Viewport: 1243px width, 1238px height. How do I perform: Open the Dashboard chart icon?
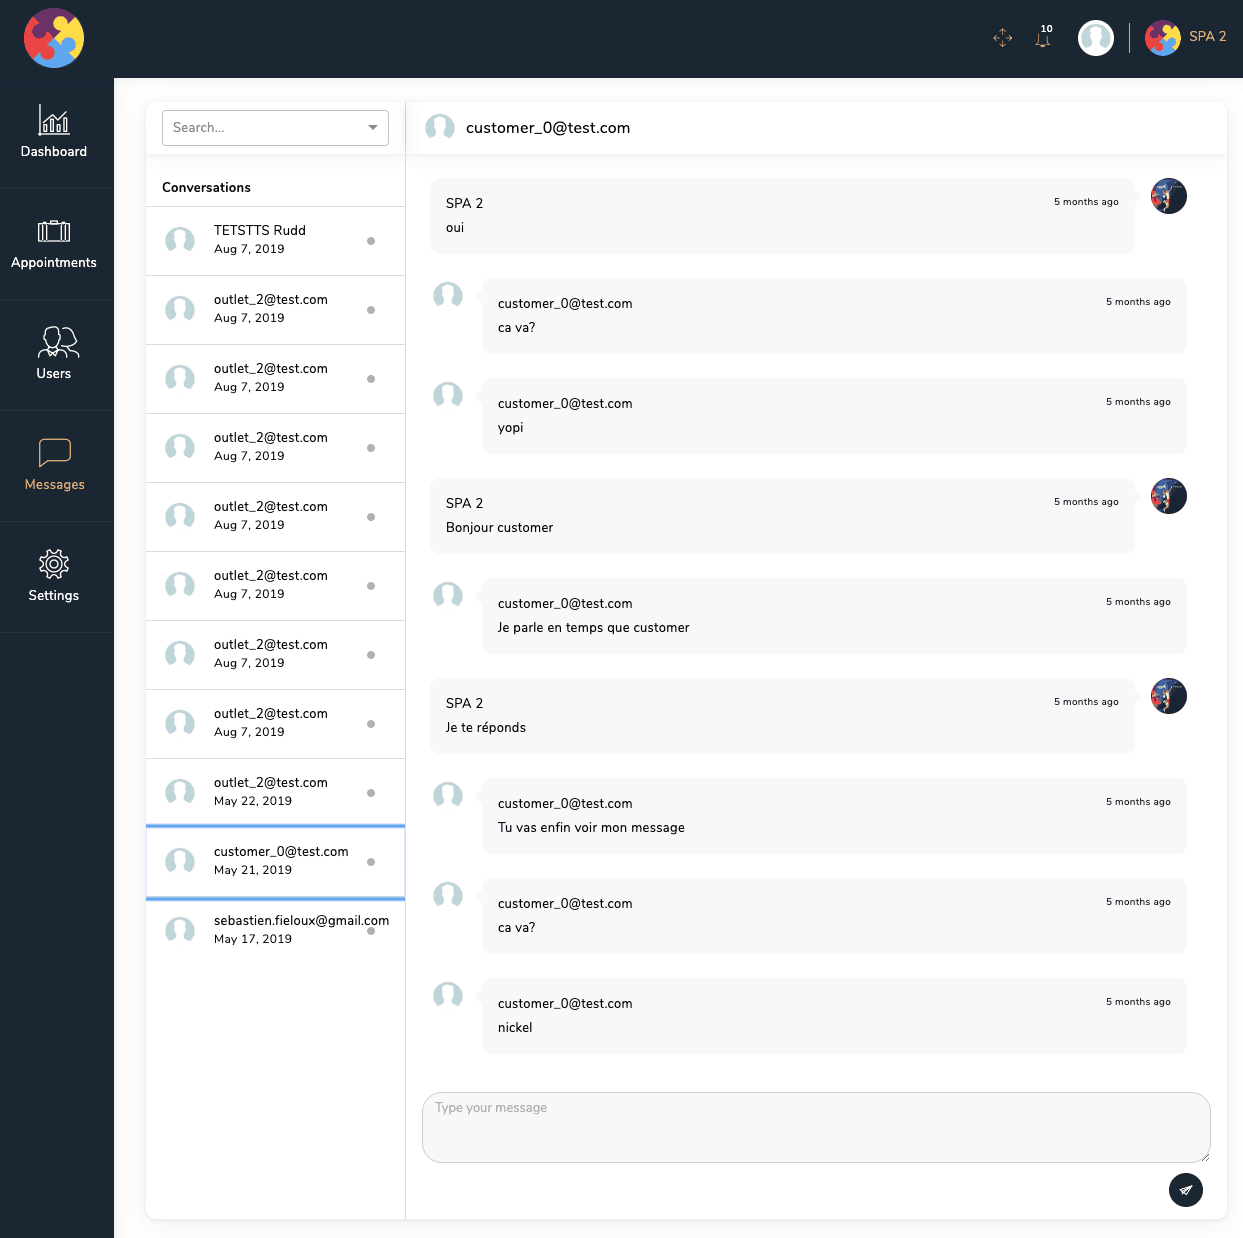pyautogui.click(x=54, y=120)
